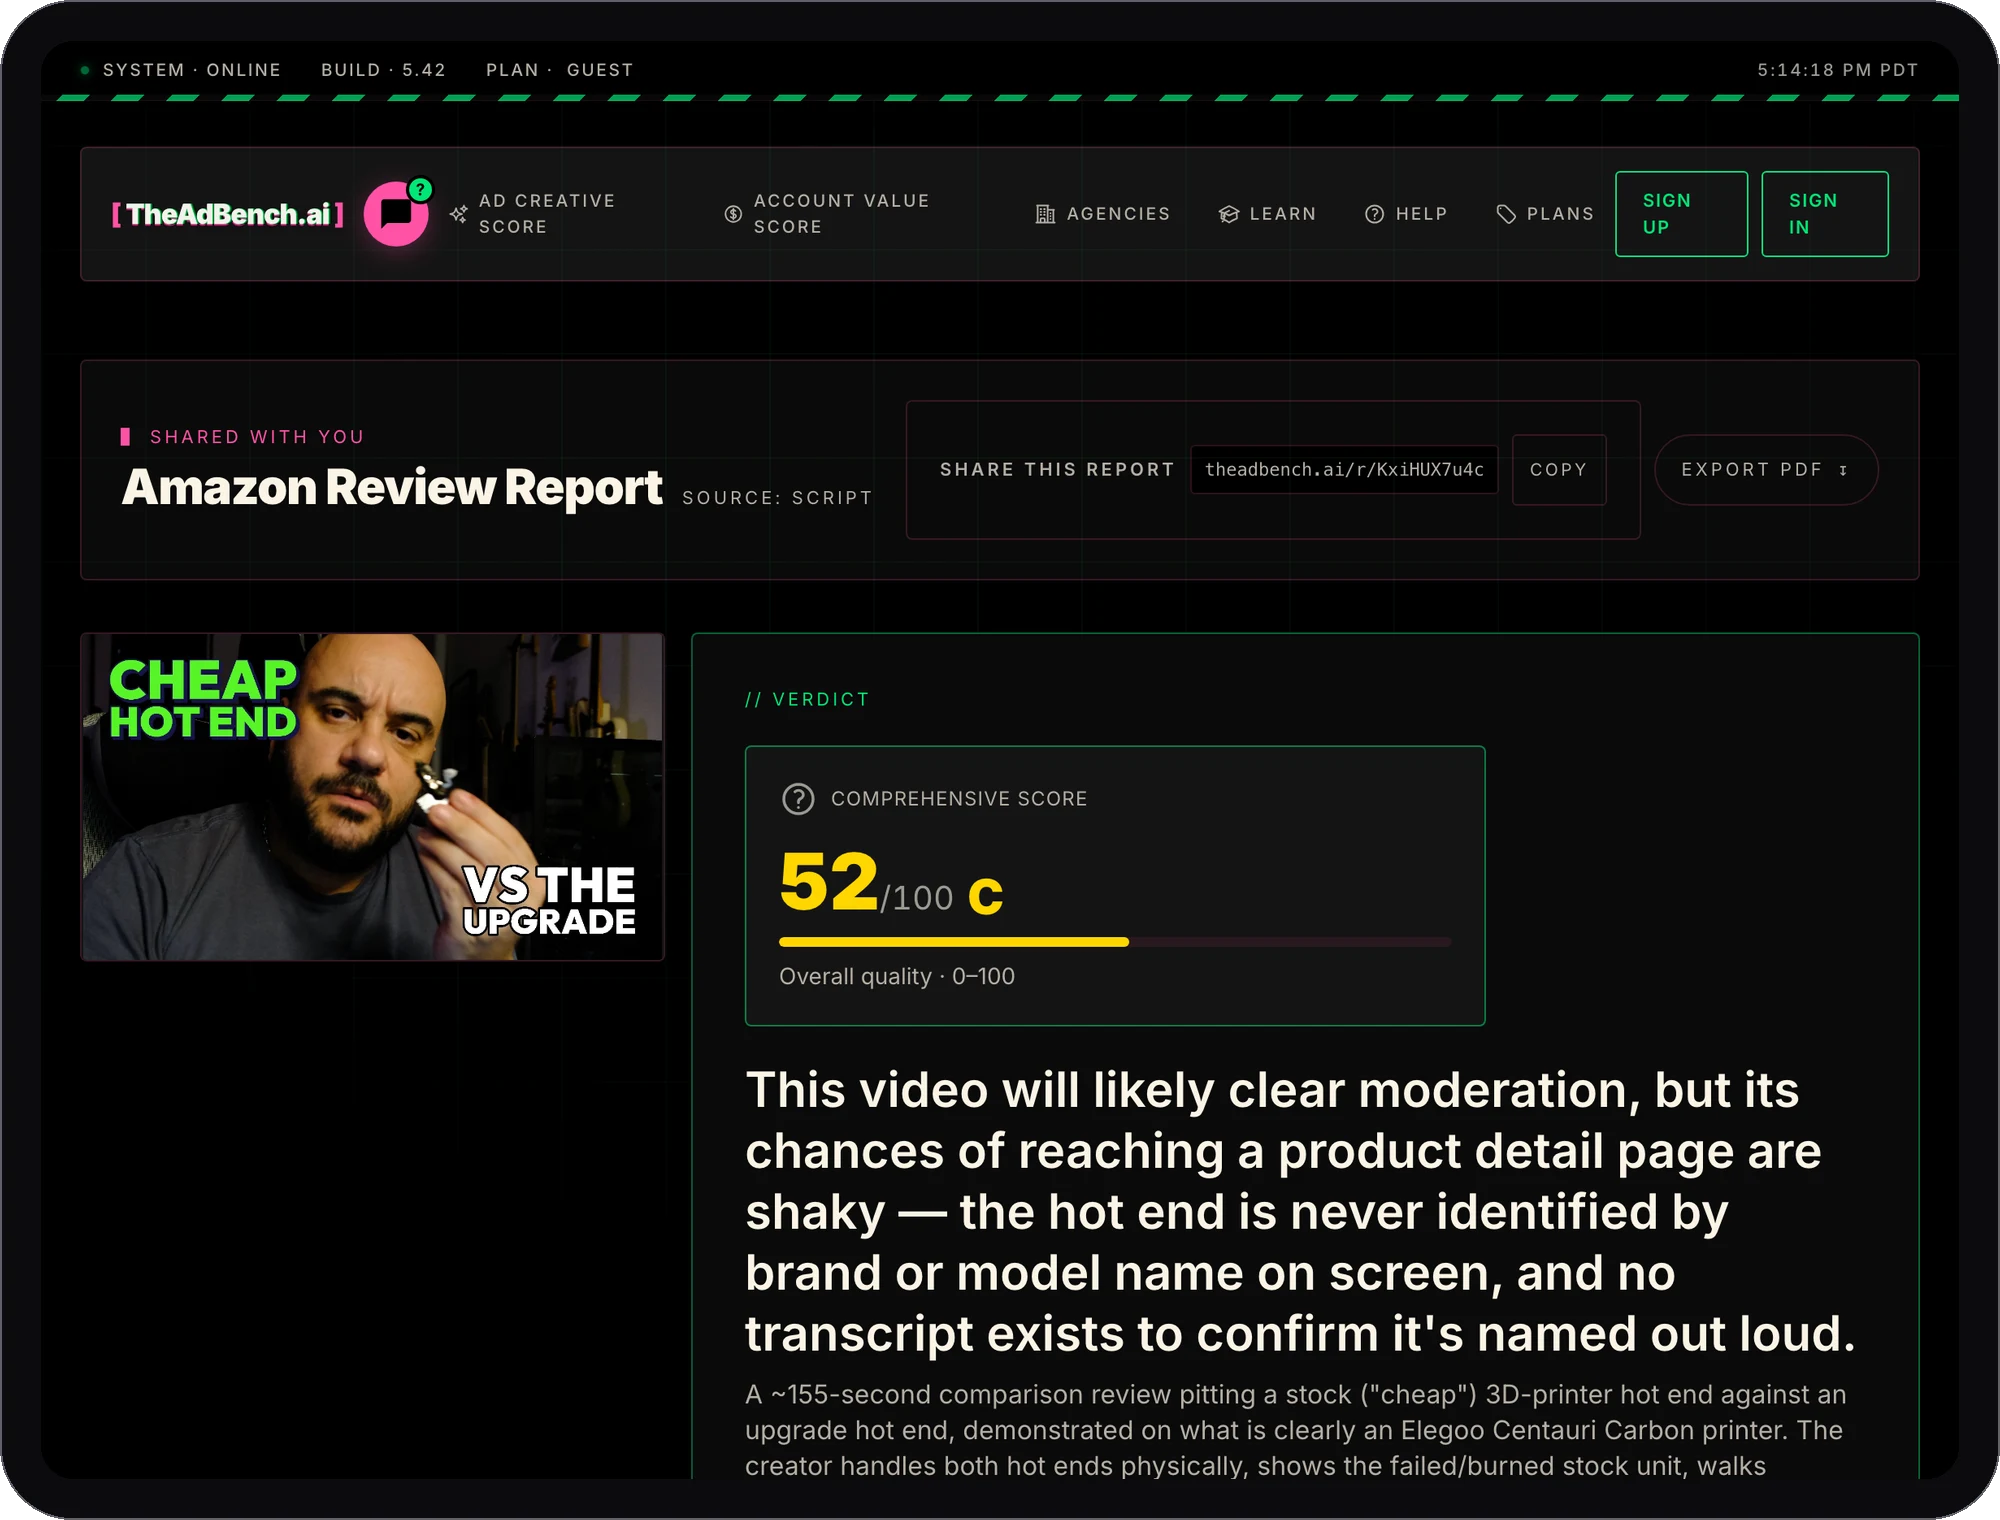The height and width of the screenshot is (1520, 2000).
Task: Click the building icon next to Agencies
Action: (1045, 214)
